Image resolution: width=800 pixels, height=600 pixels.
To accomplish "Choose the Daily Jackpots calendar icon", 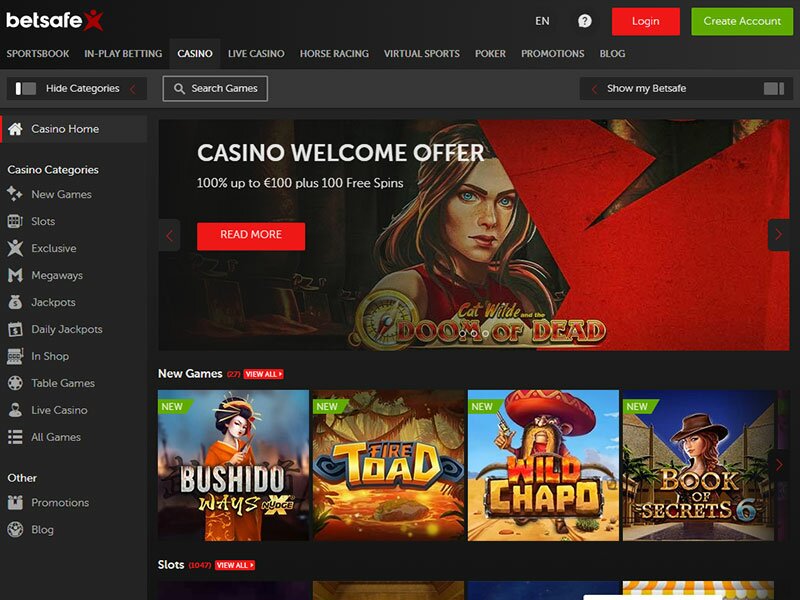I will click(15, 329).
